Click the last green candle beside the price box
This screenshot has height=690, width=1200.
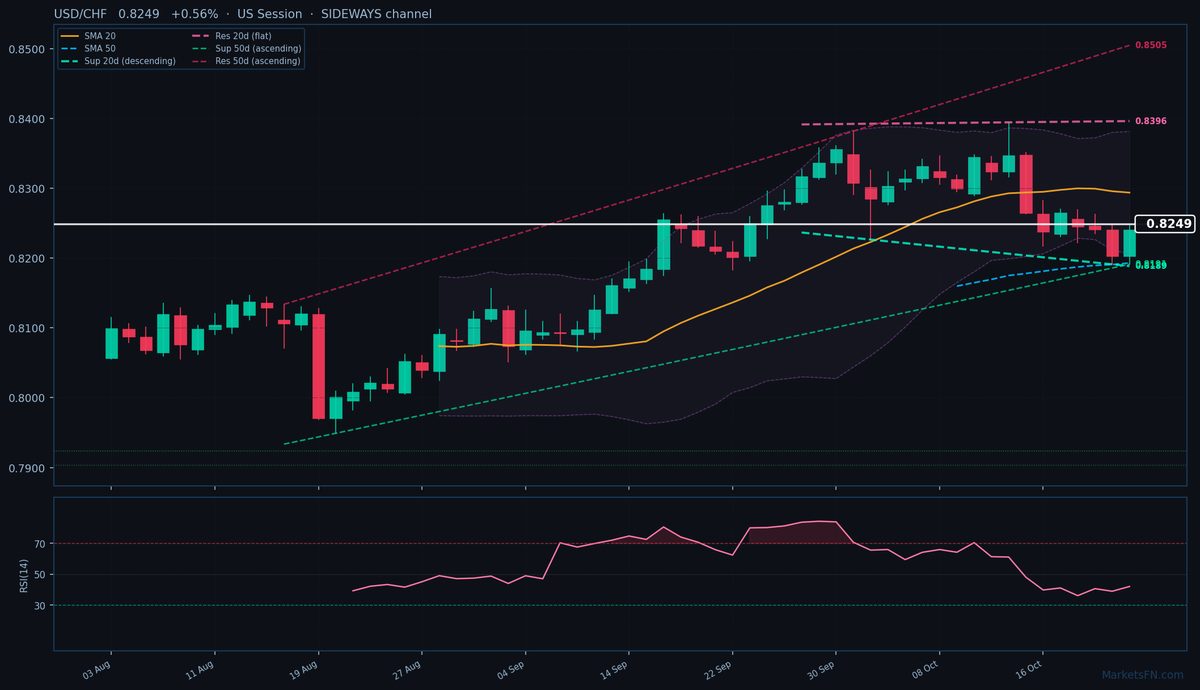1130,244
